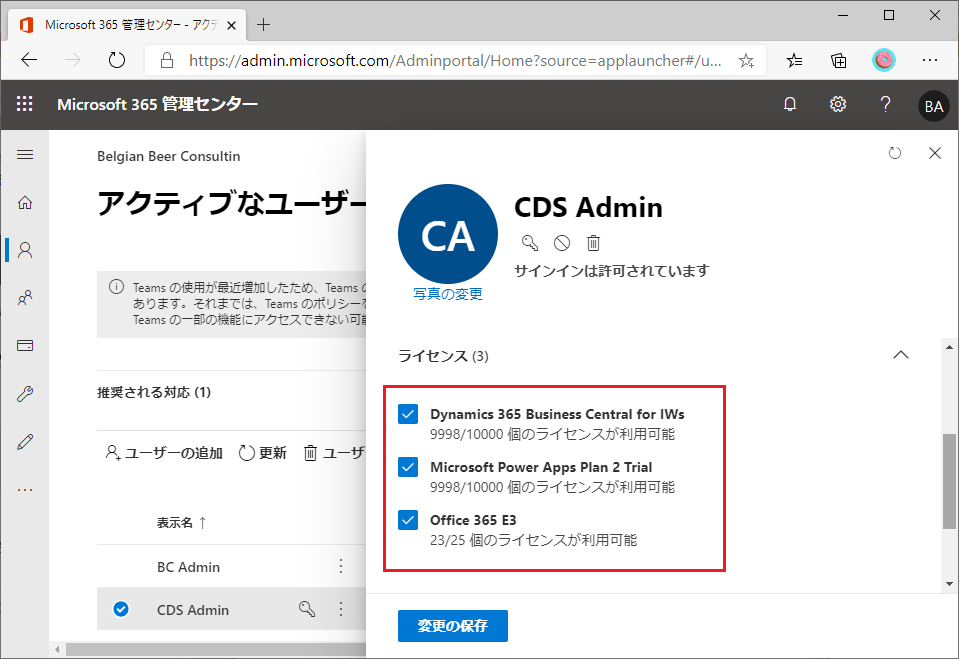Open browser settings and more menu
Viewport: 959px width, 659px height.
click(930, 60)
